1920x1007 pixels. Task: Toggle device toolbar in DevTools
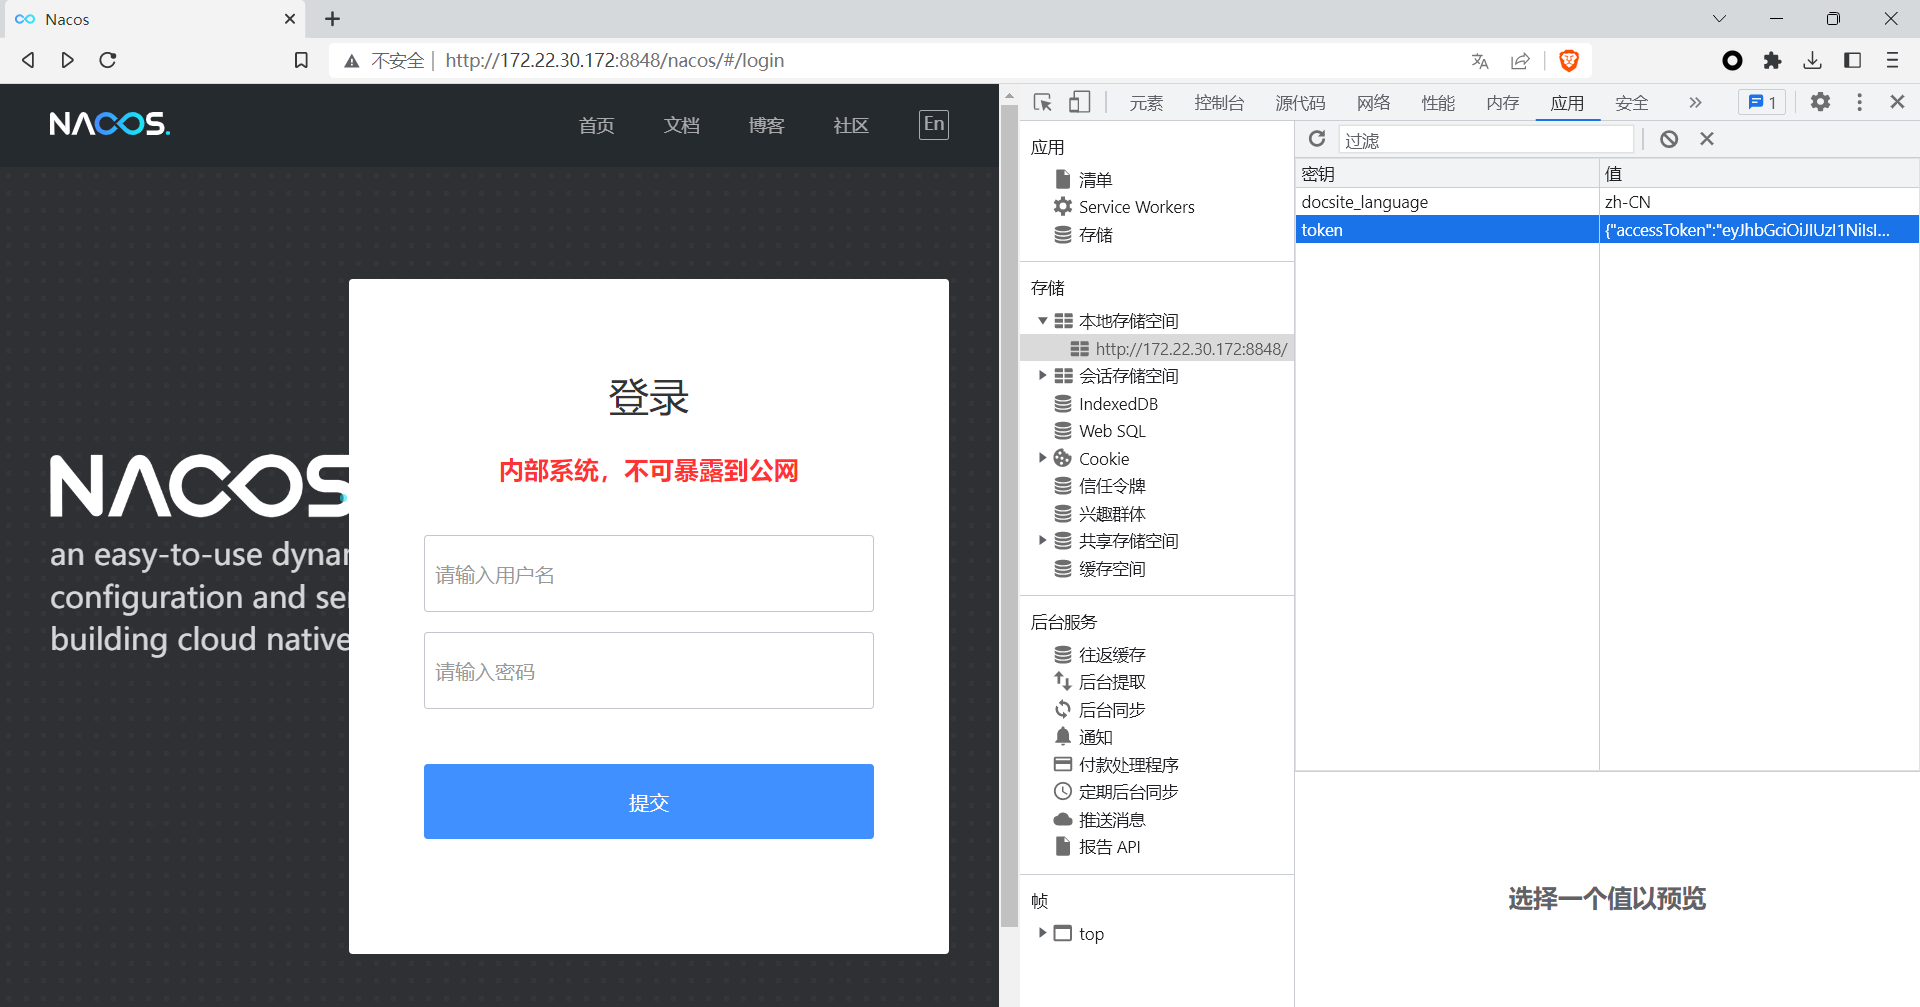1080,102
